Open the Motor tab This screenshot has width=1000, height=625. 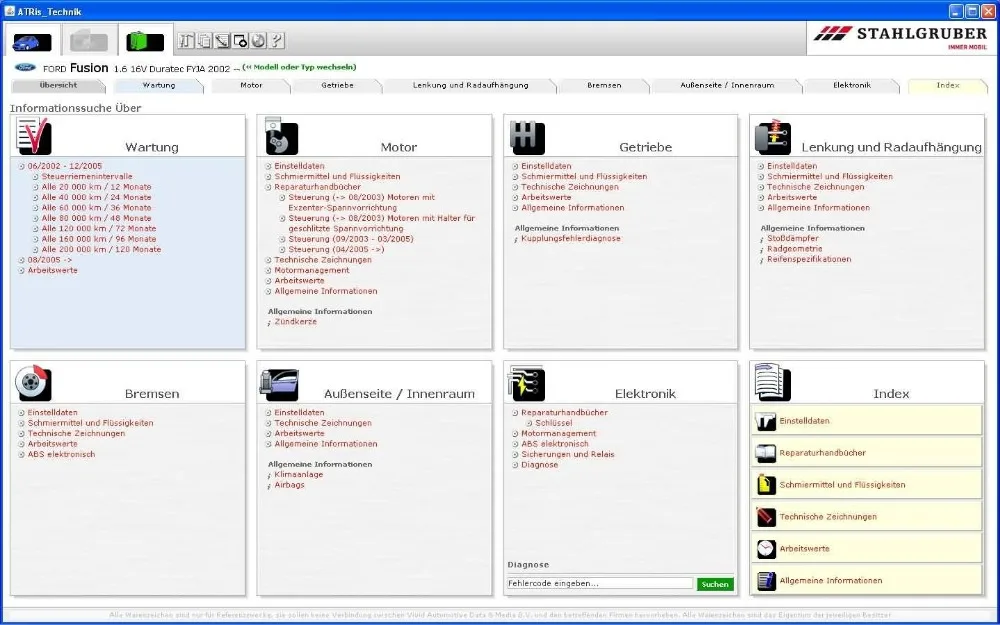click(251, 85)
